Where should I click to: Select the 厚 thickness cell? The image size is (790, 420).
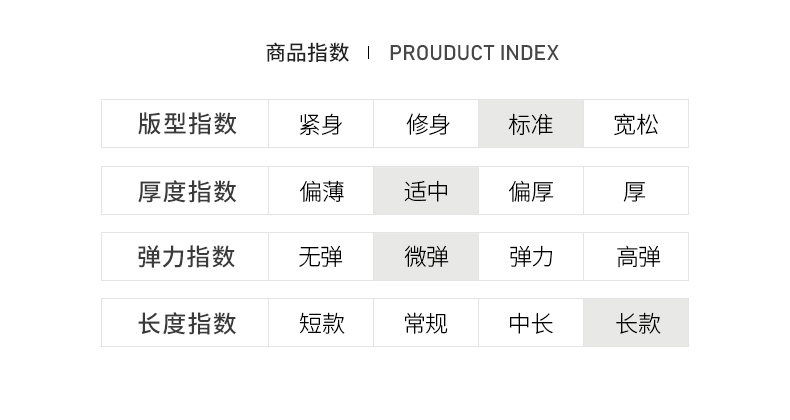pos(636,191)
